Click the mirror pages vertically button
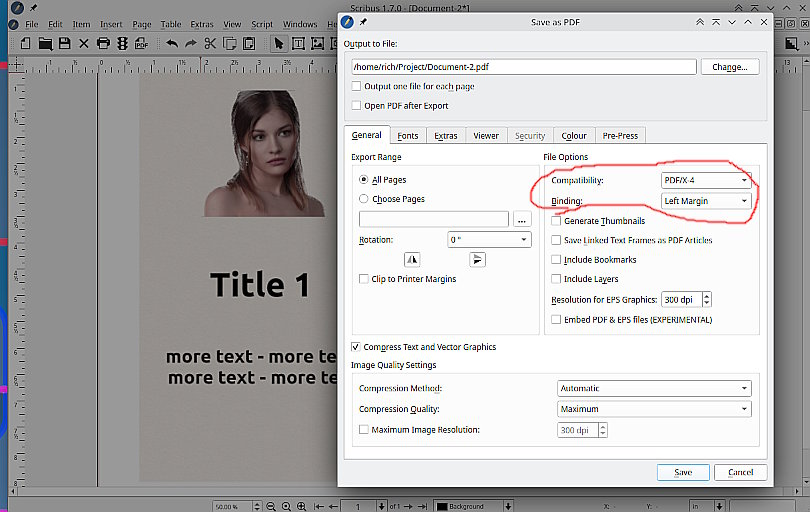The height and width of the screenshot is (512, 810). pyautogui.click(x=477, y=260)
